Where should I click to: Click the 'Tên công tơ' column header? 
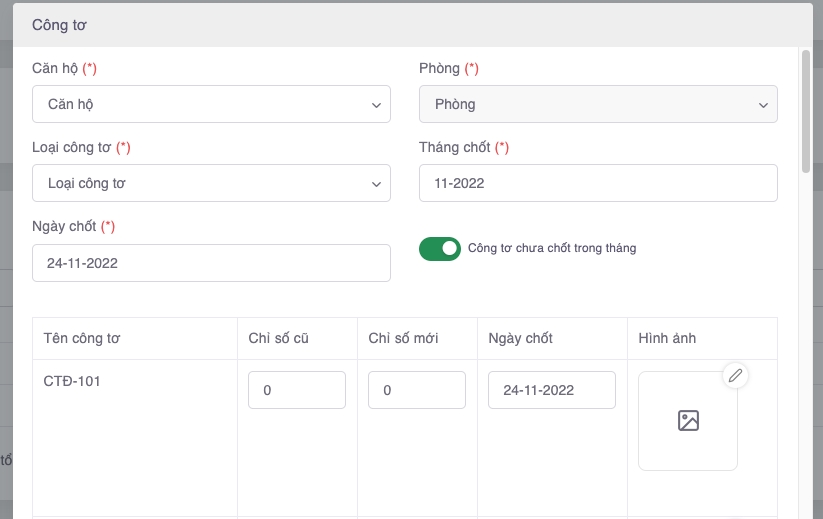coord(83,338)
